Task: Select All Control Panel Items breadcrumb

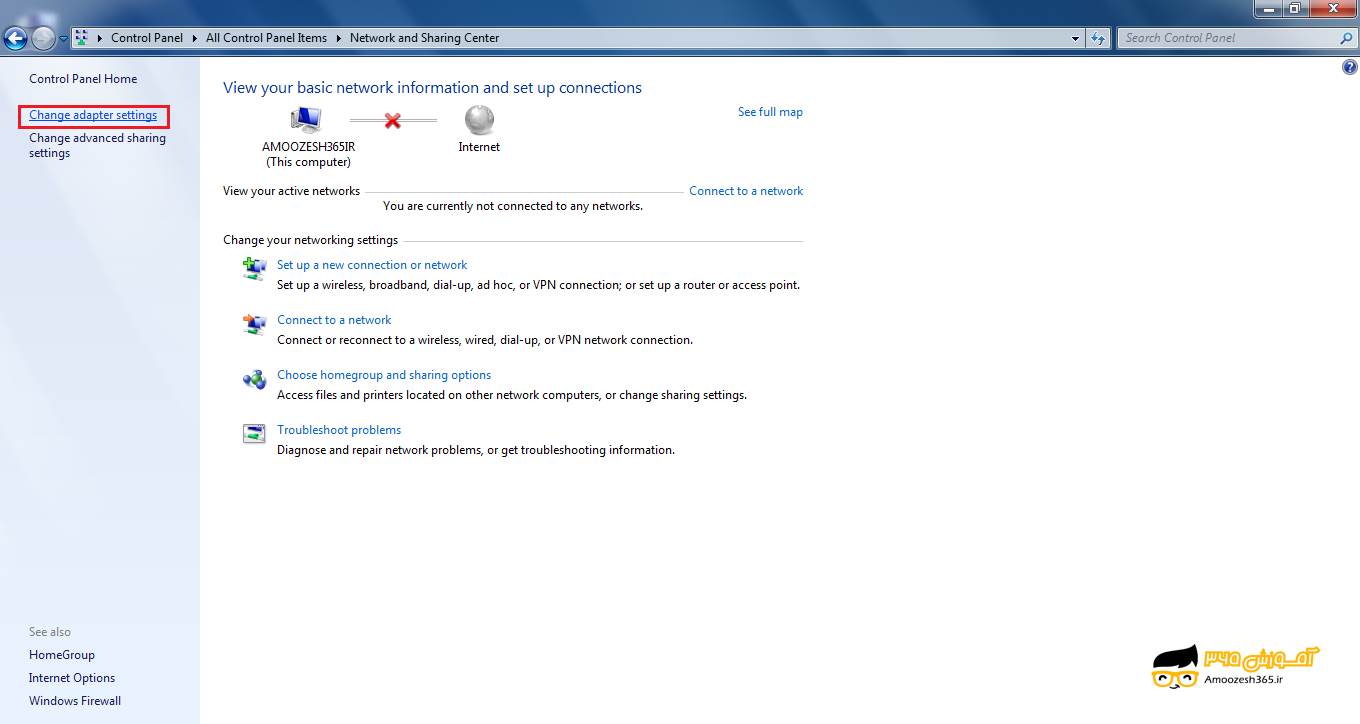Action: (x=266, y=38)
